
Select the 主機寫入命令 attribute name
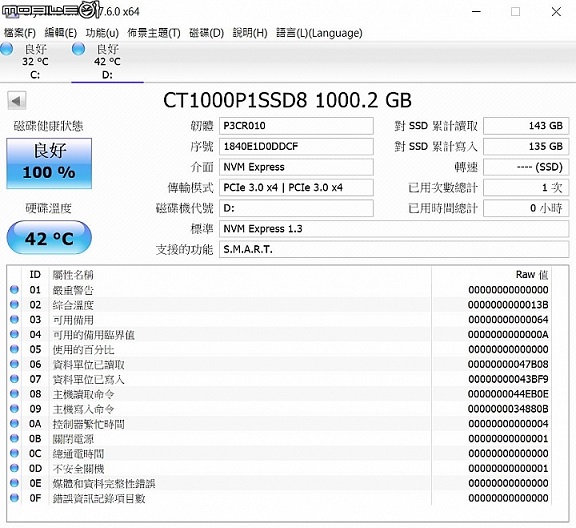(83, 409)
